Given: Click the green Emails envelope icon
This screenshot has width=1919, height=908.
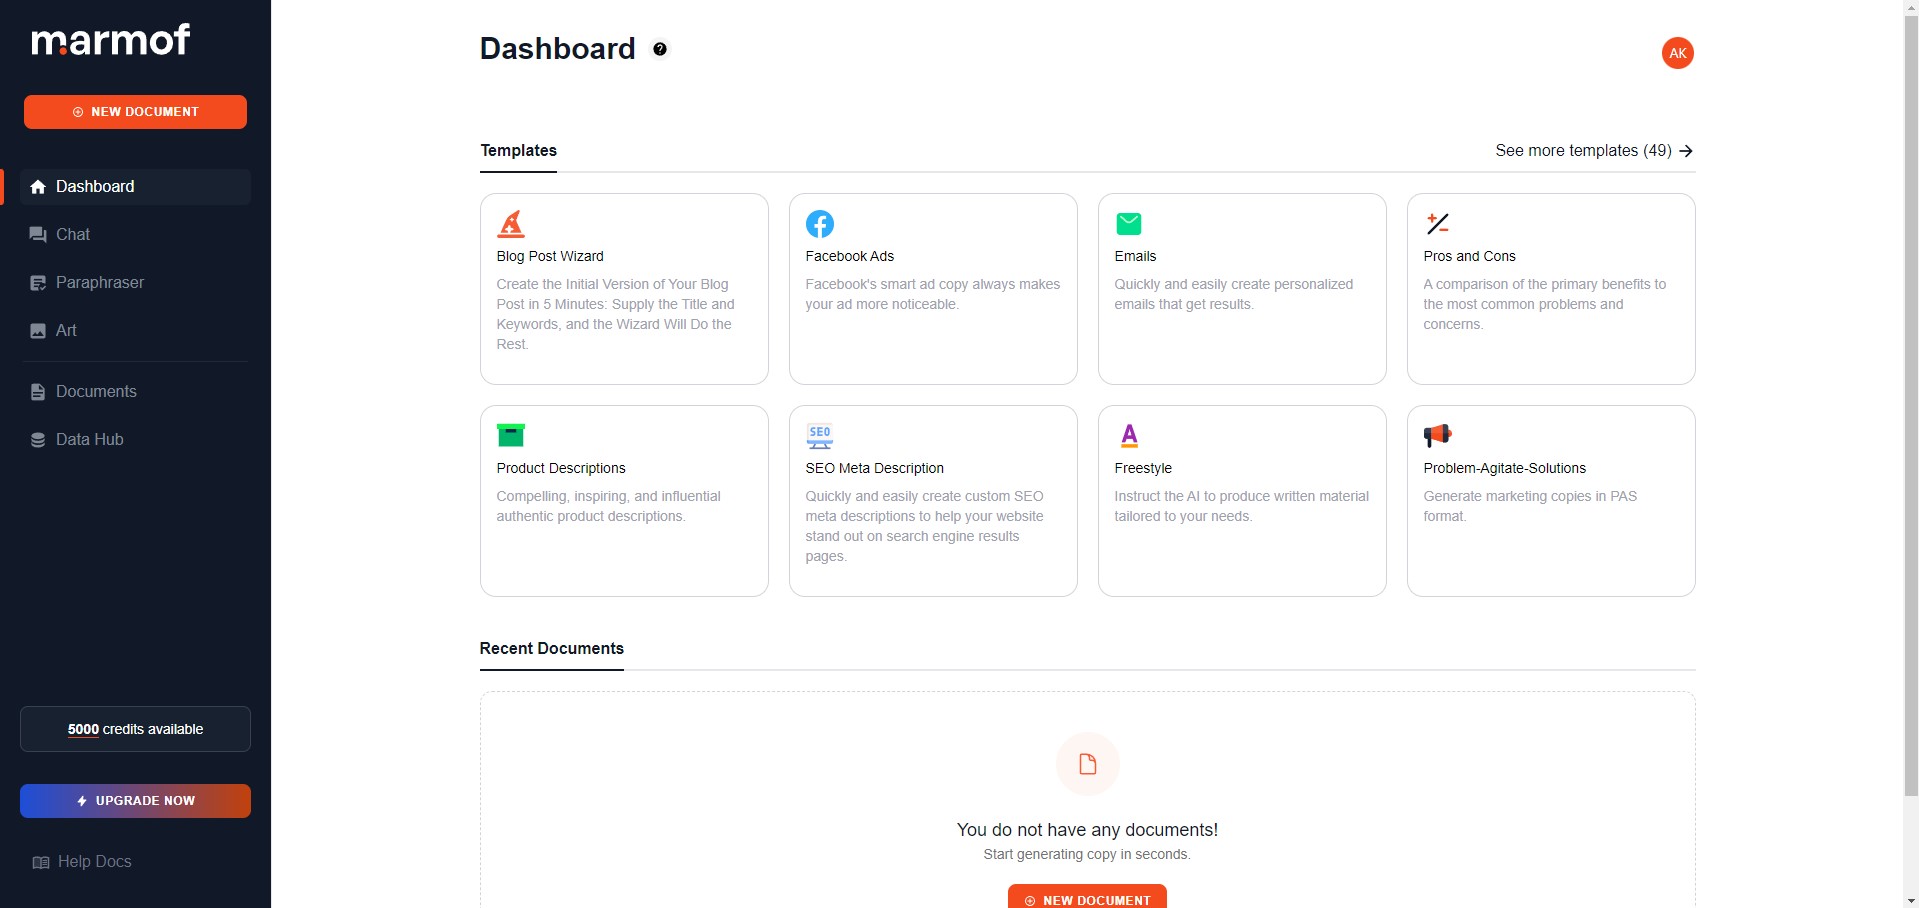Looking at the screenshot, I should point(1129,224).
